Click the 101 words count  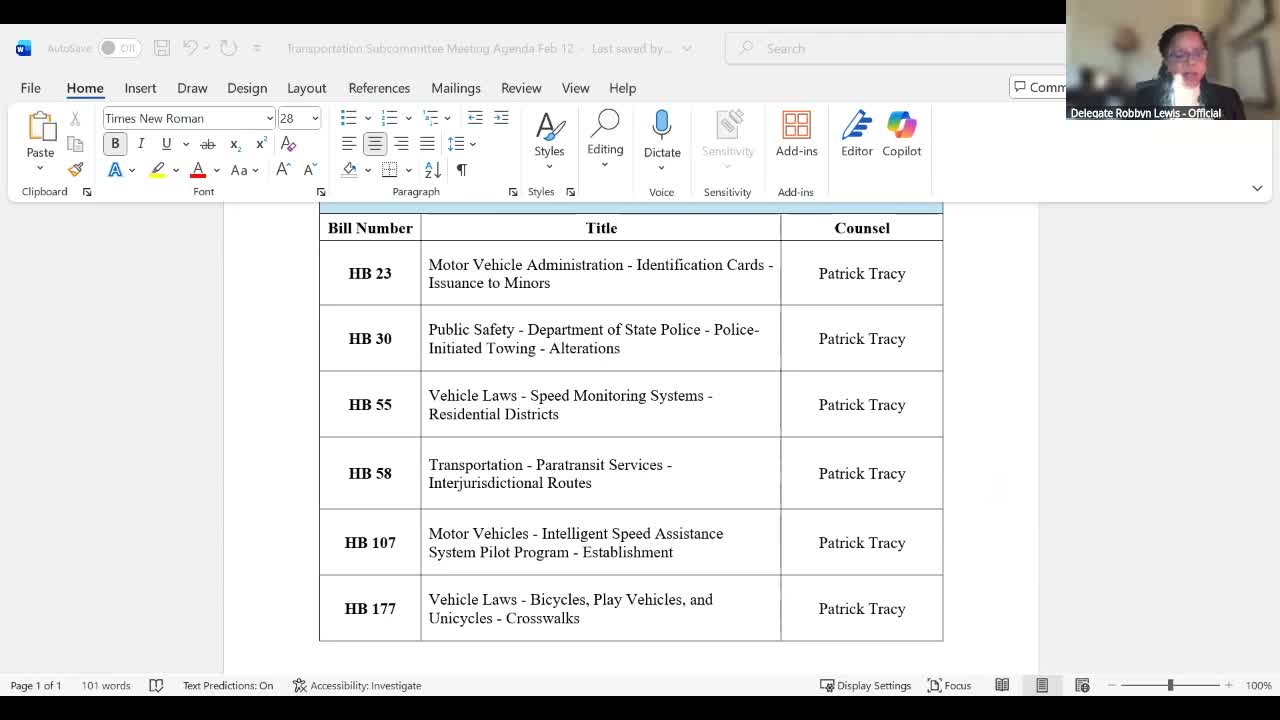[x=106, y=685]
